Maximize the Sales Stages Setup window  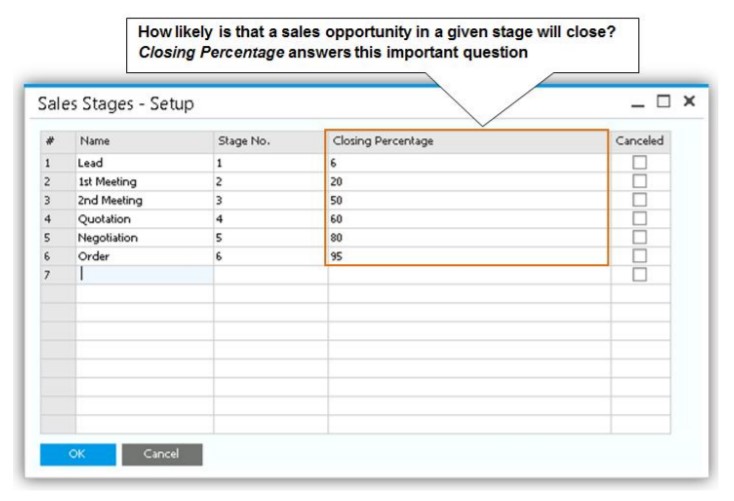point(663,102)
